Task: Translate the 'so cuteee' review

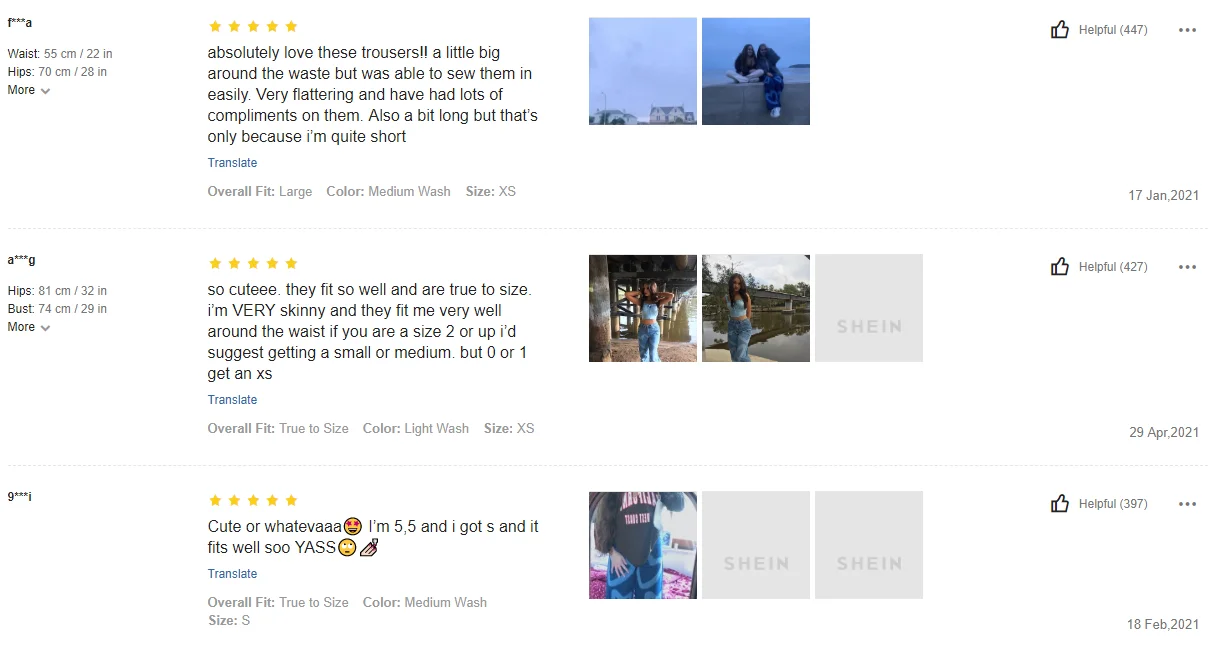Action: pos(232,400)
